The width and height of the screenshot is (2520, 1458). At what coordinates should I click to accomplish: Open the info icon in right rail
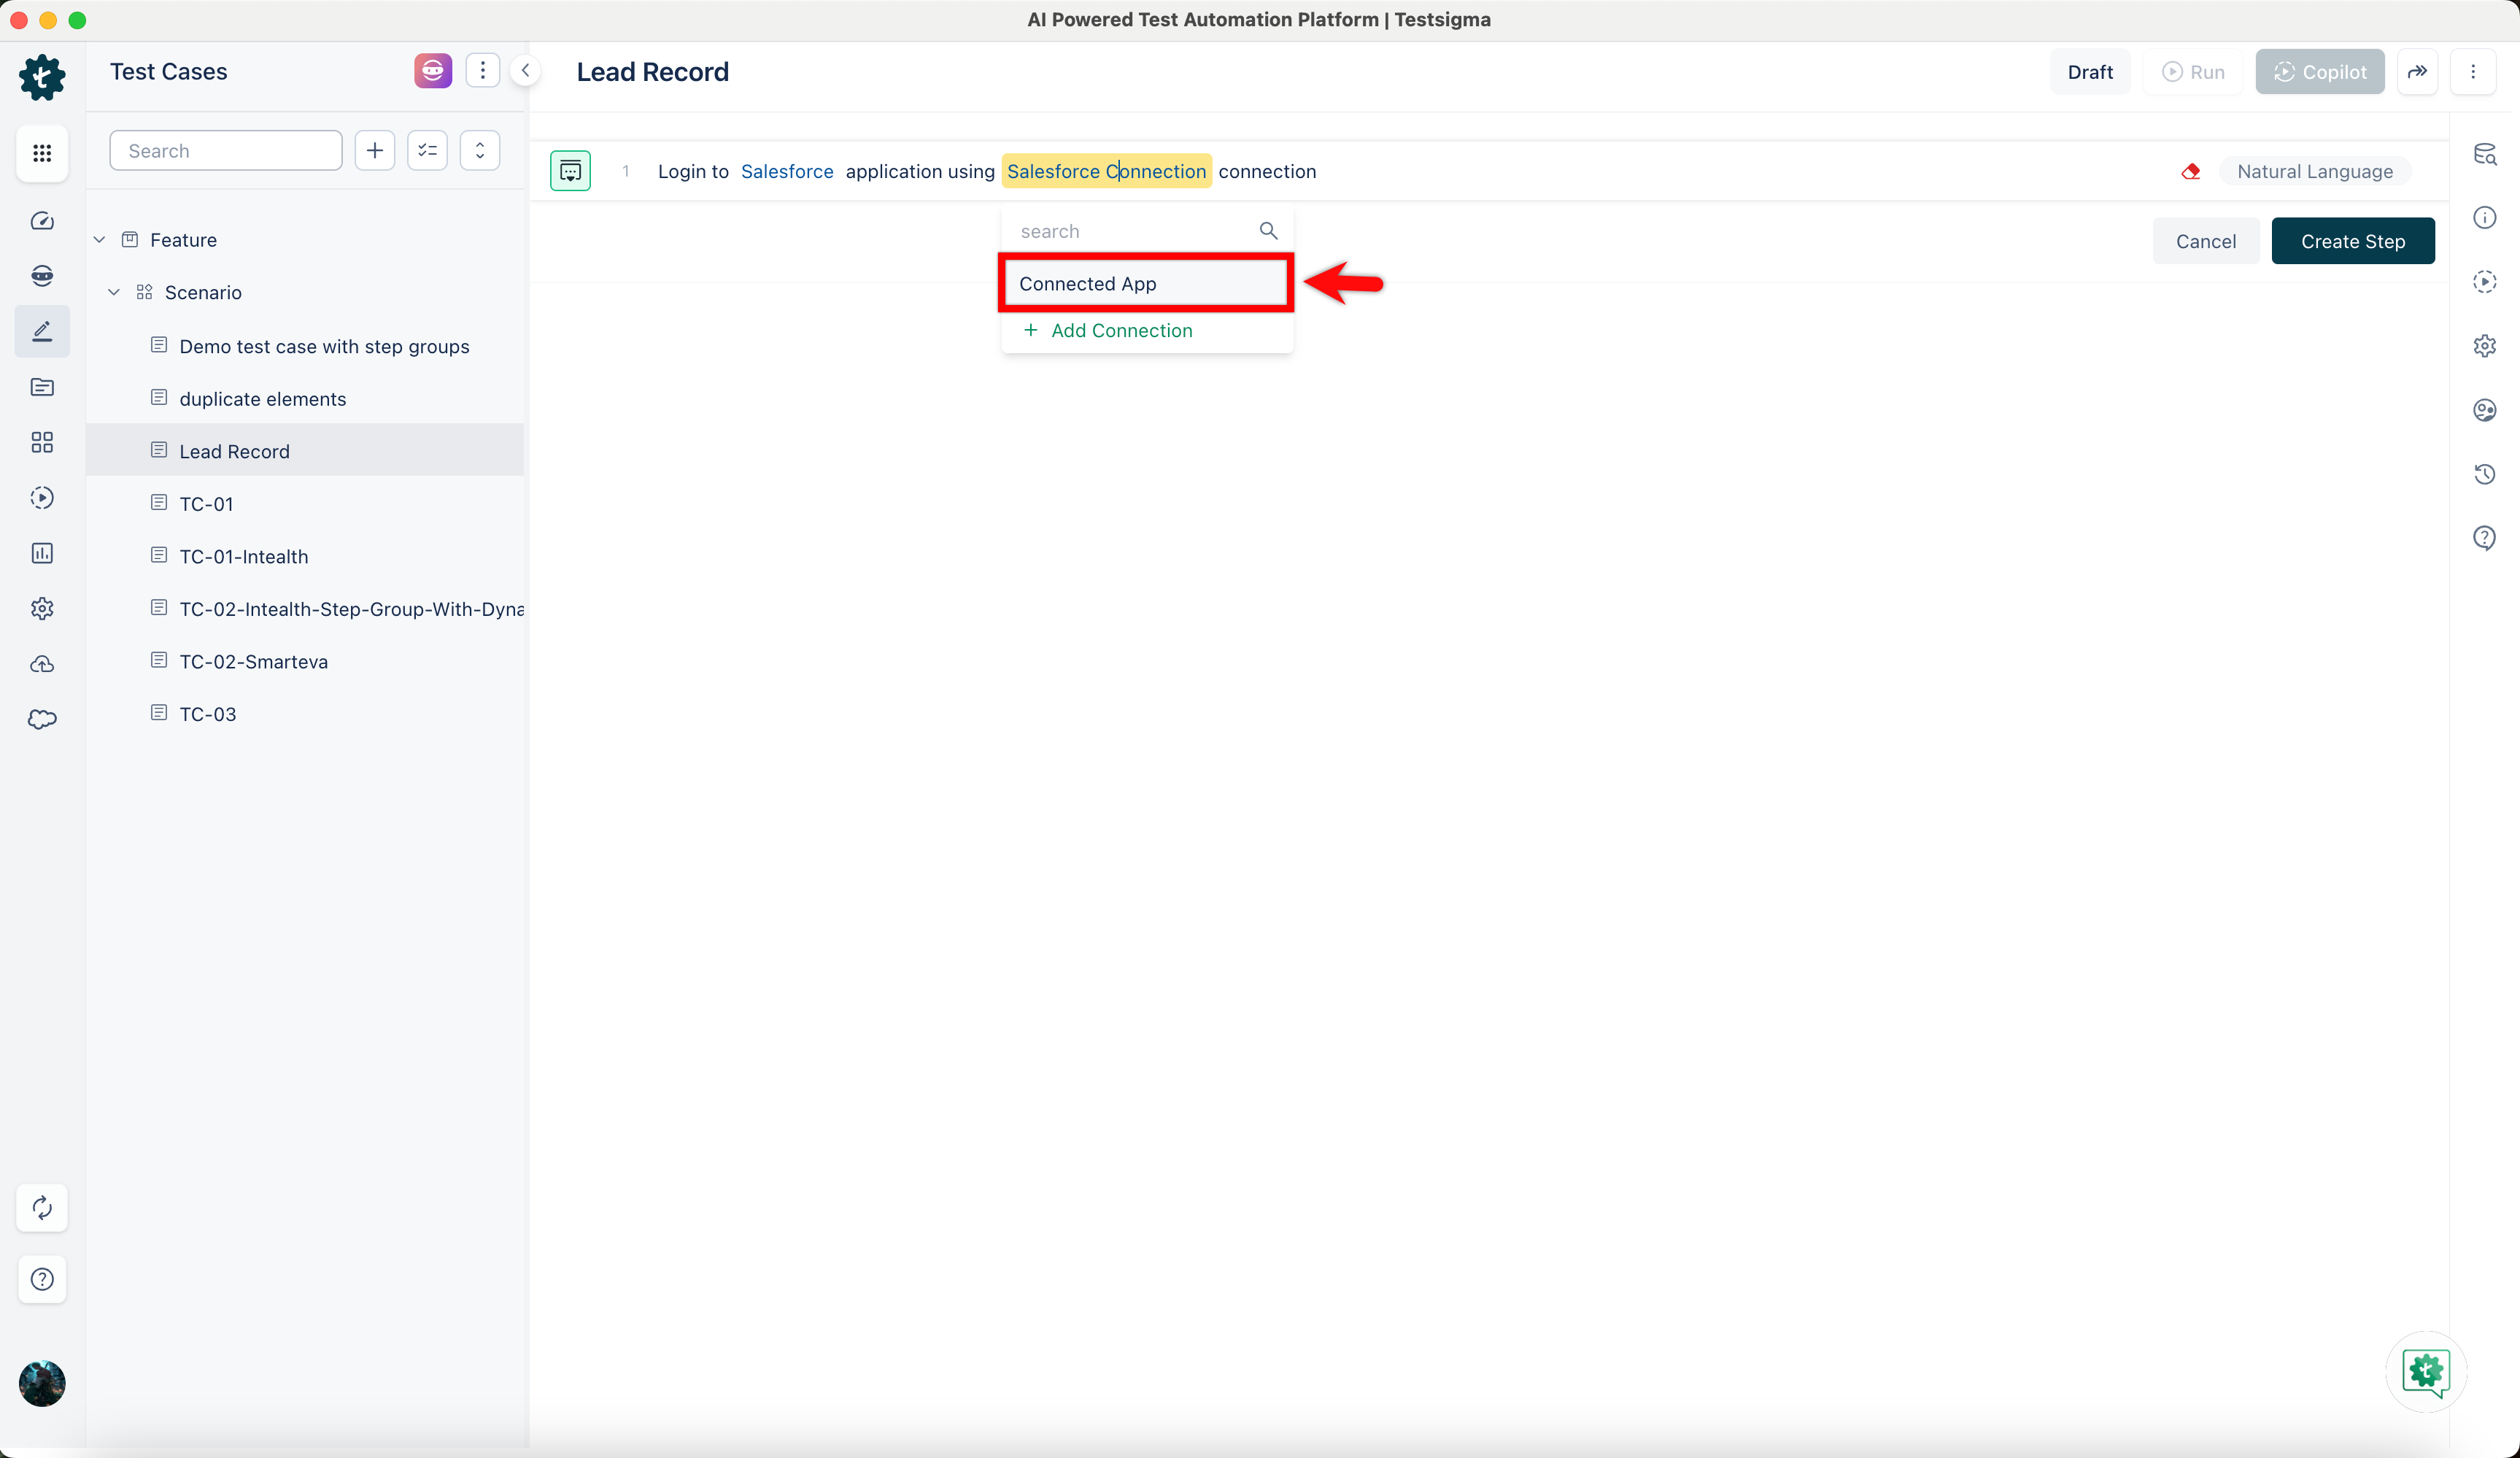(x=2485, y=218)
